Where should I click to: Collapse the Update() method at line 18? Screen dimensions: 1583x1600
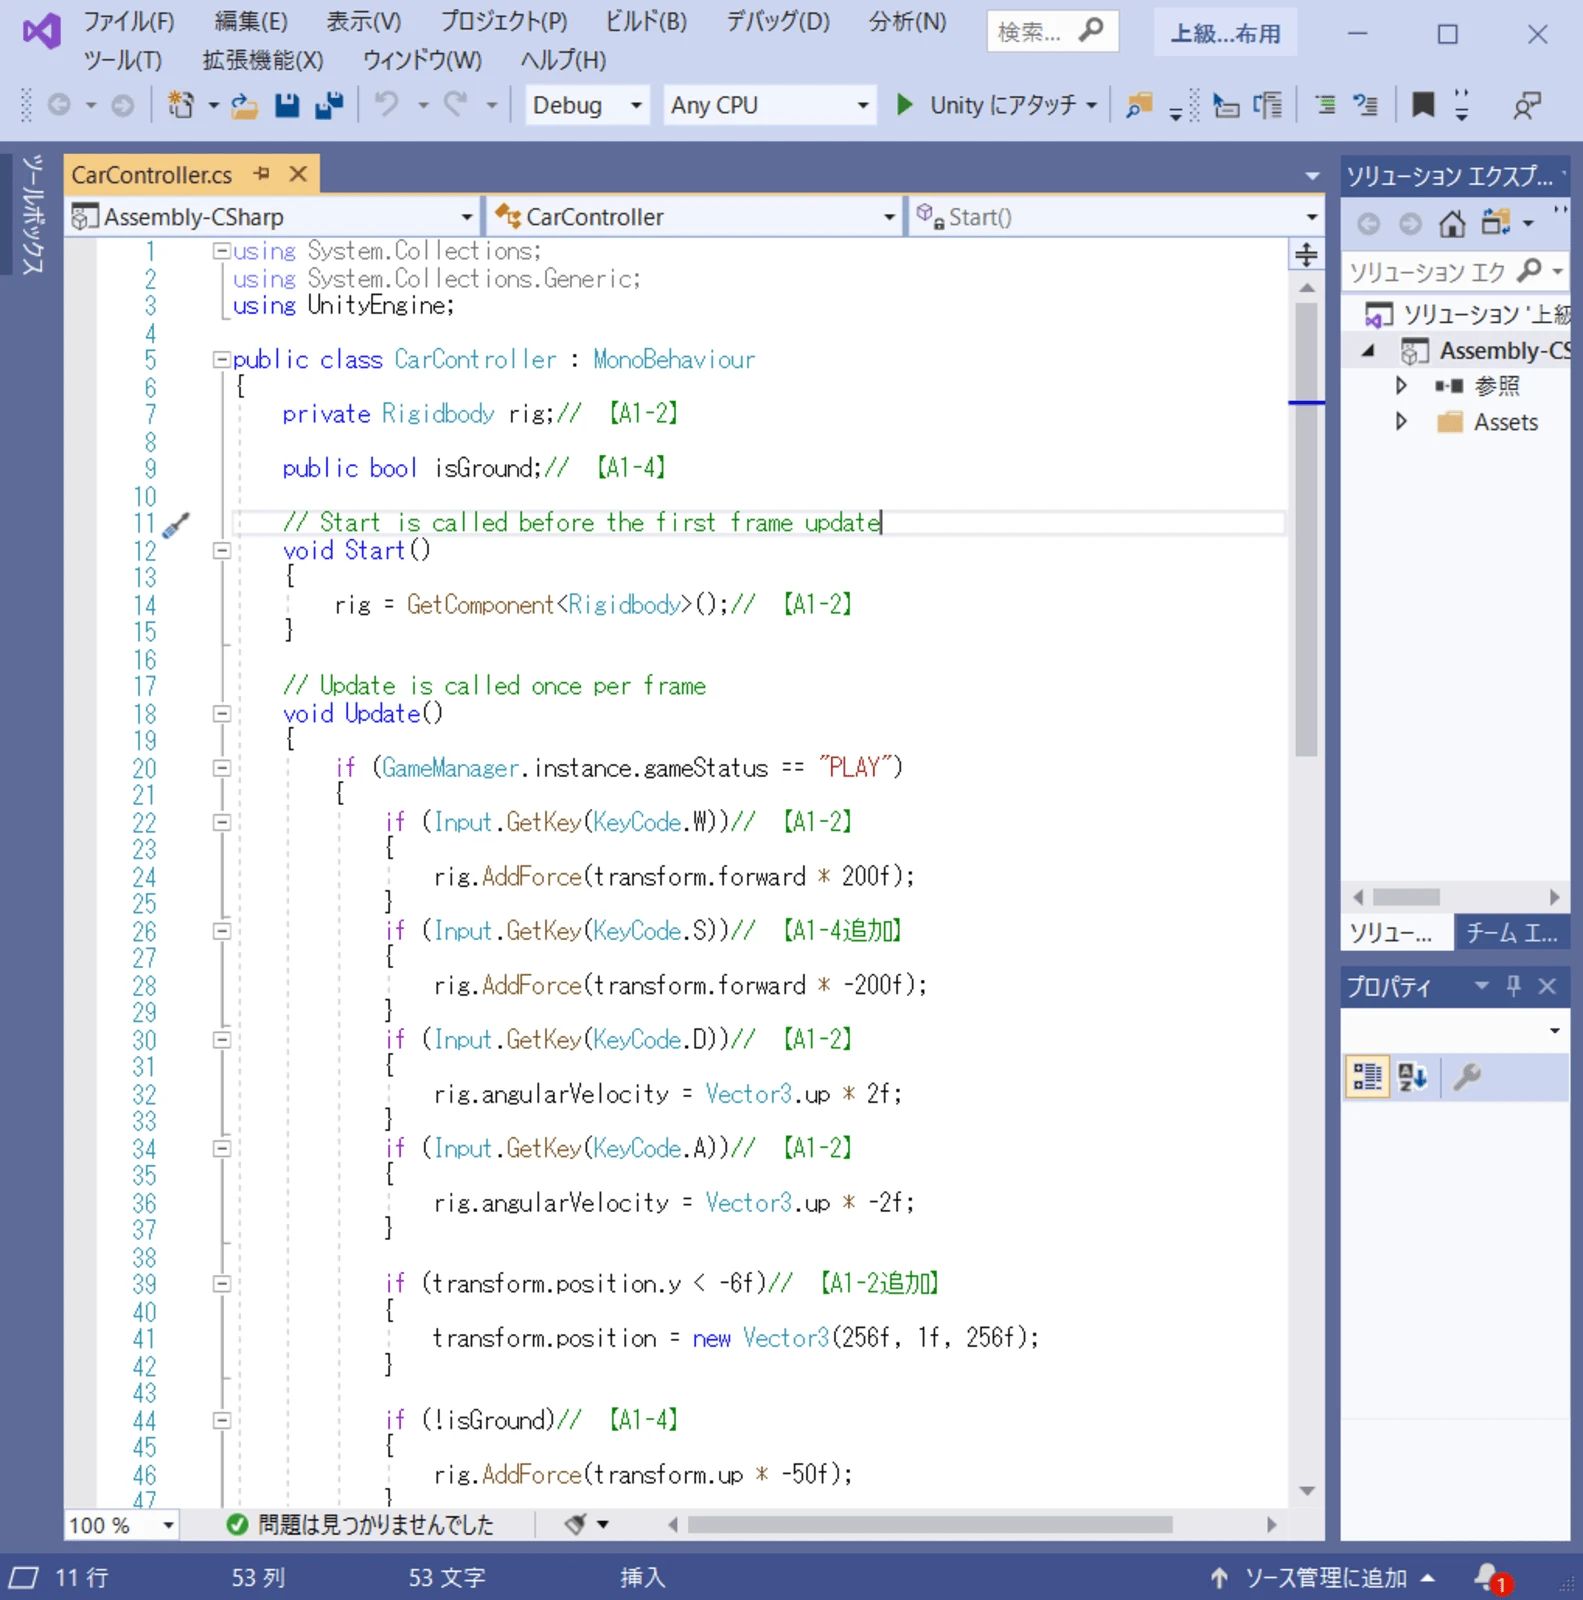(x=222, y=714)
